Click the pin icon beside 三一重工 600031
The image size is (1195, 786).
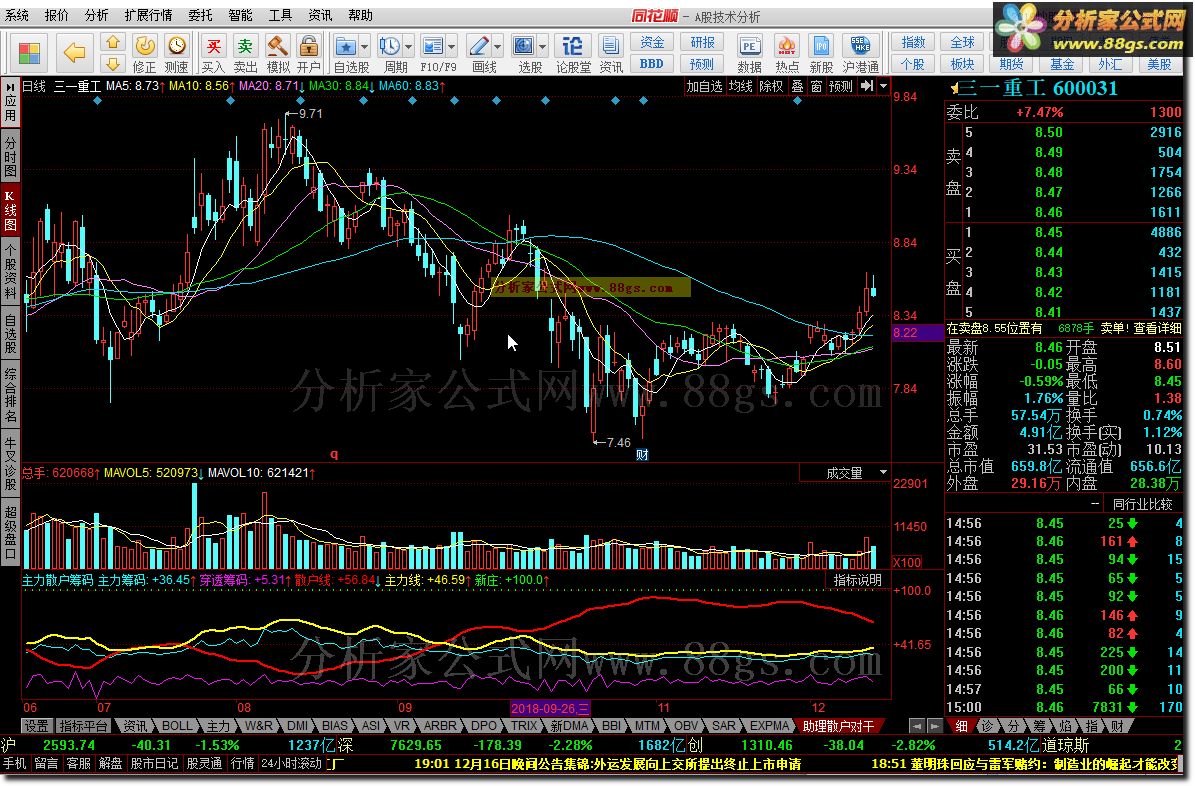pos(953,89)
